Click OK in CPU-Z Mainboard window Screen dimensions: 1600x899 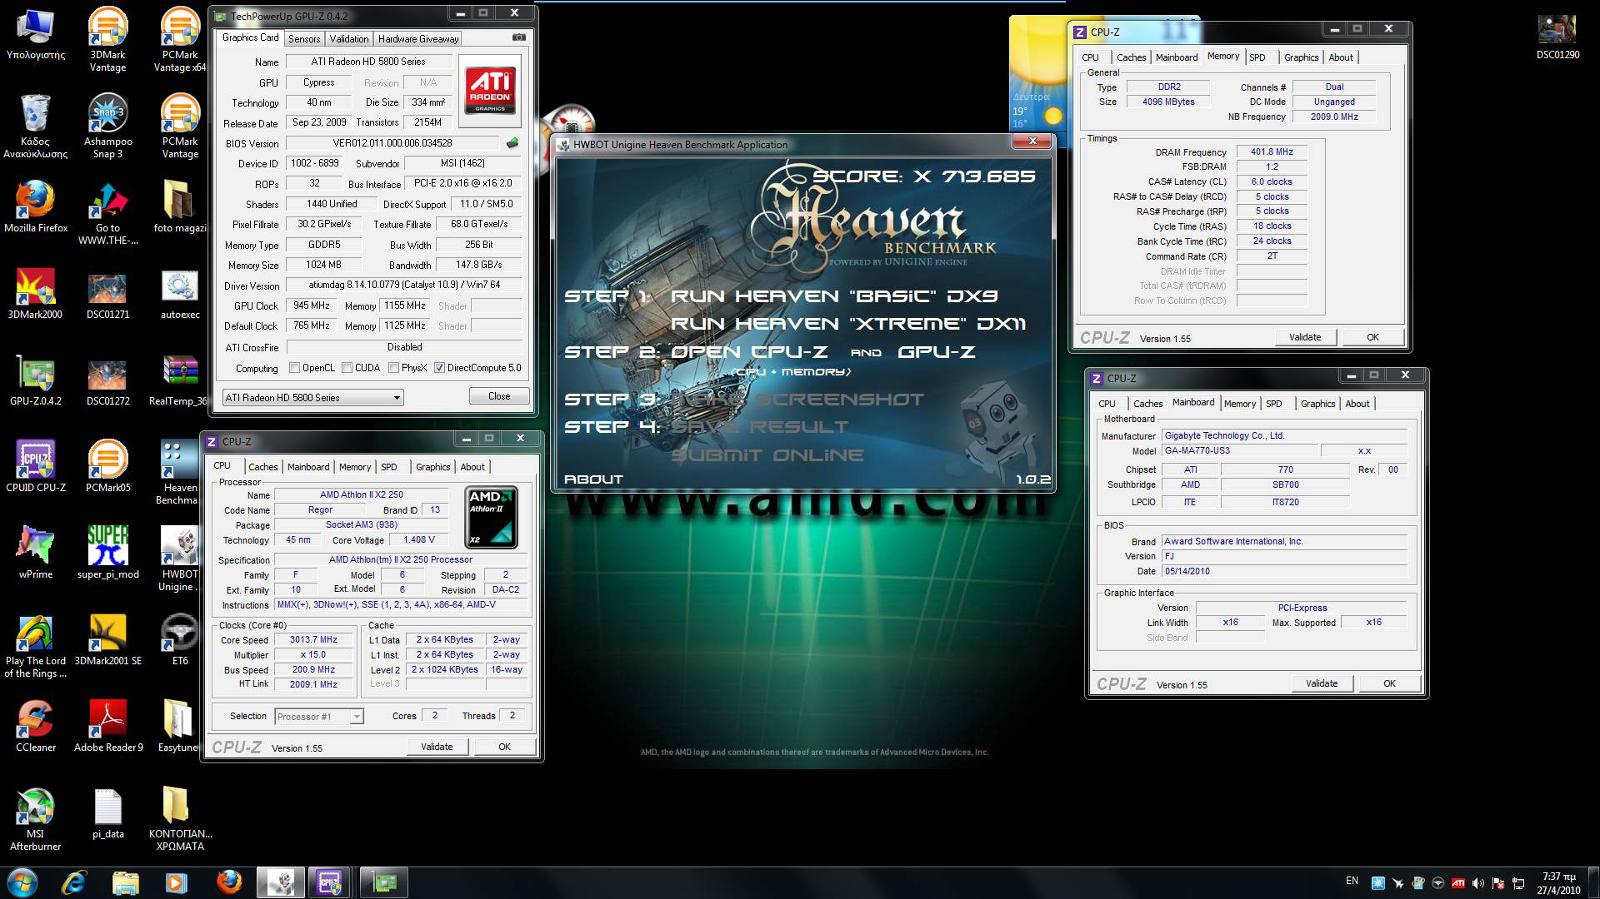1389,683
